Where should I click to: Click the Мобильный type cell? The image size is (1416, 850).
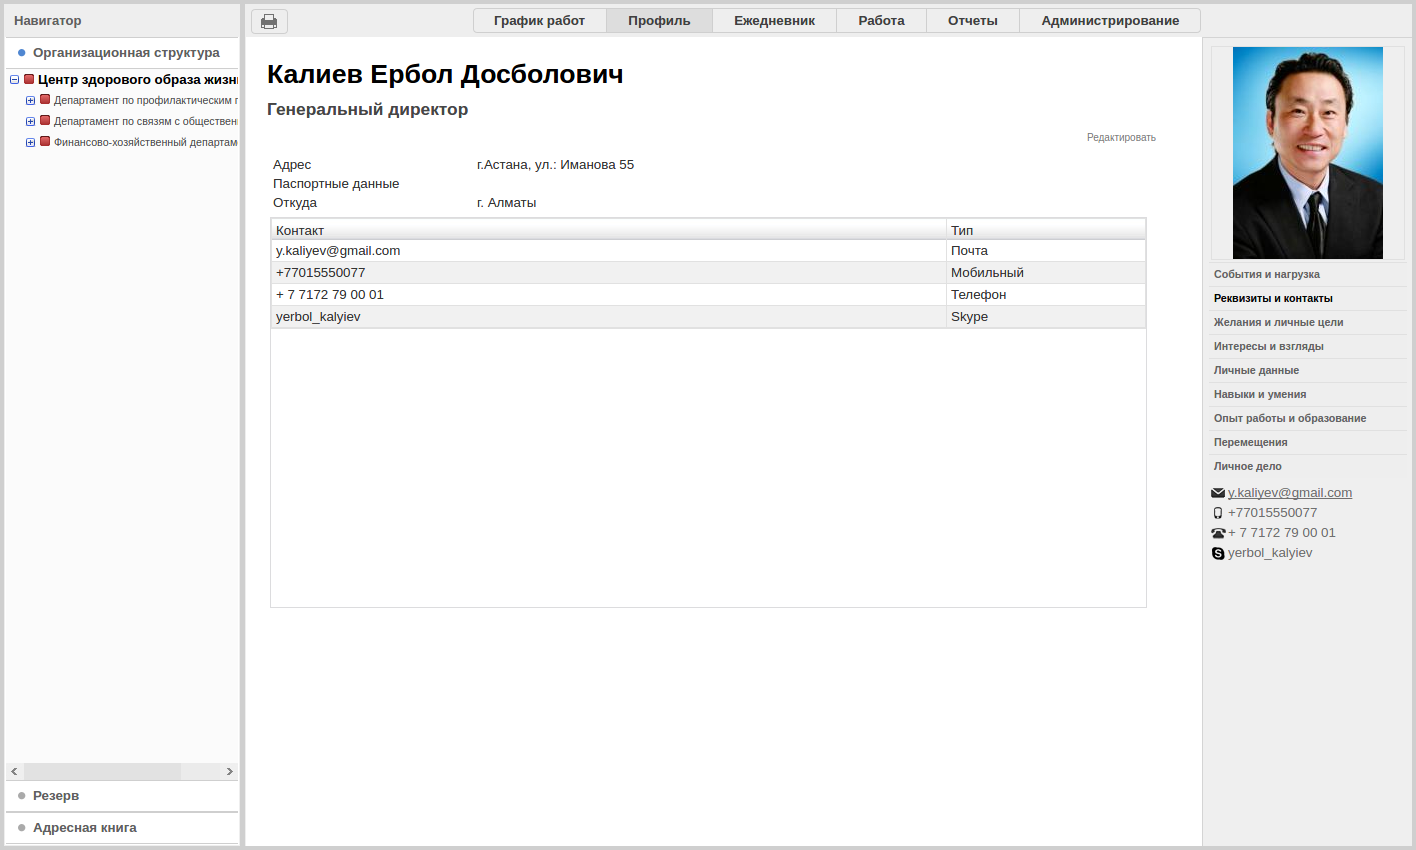(1046, 273)
